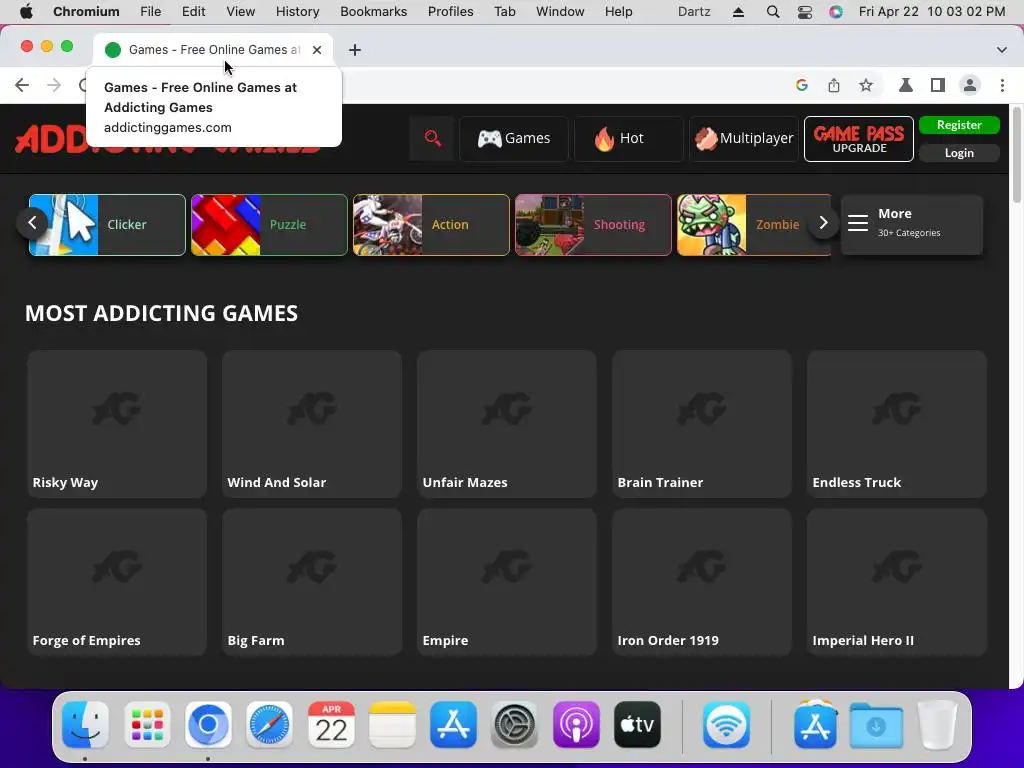
Task: Open Spotlight search in menu bar
Action: click(x=773, y=12)
